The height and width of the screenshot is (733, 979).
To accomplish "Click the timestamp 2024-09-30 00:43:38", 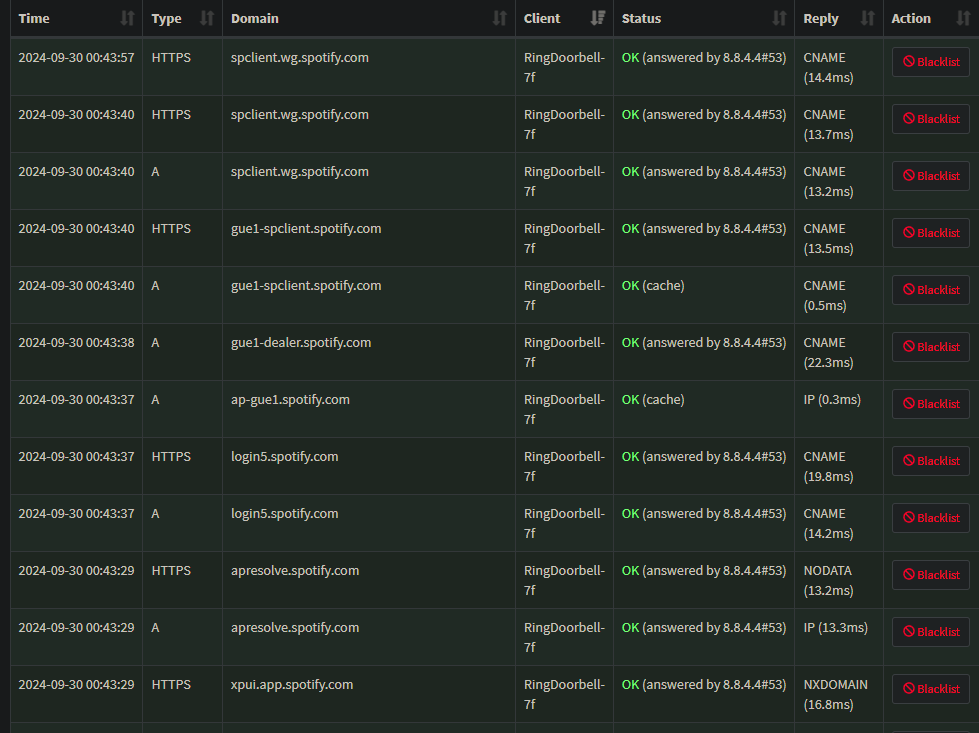I will coord(76,343).
